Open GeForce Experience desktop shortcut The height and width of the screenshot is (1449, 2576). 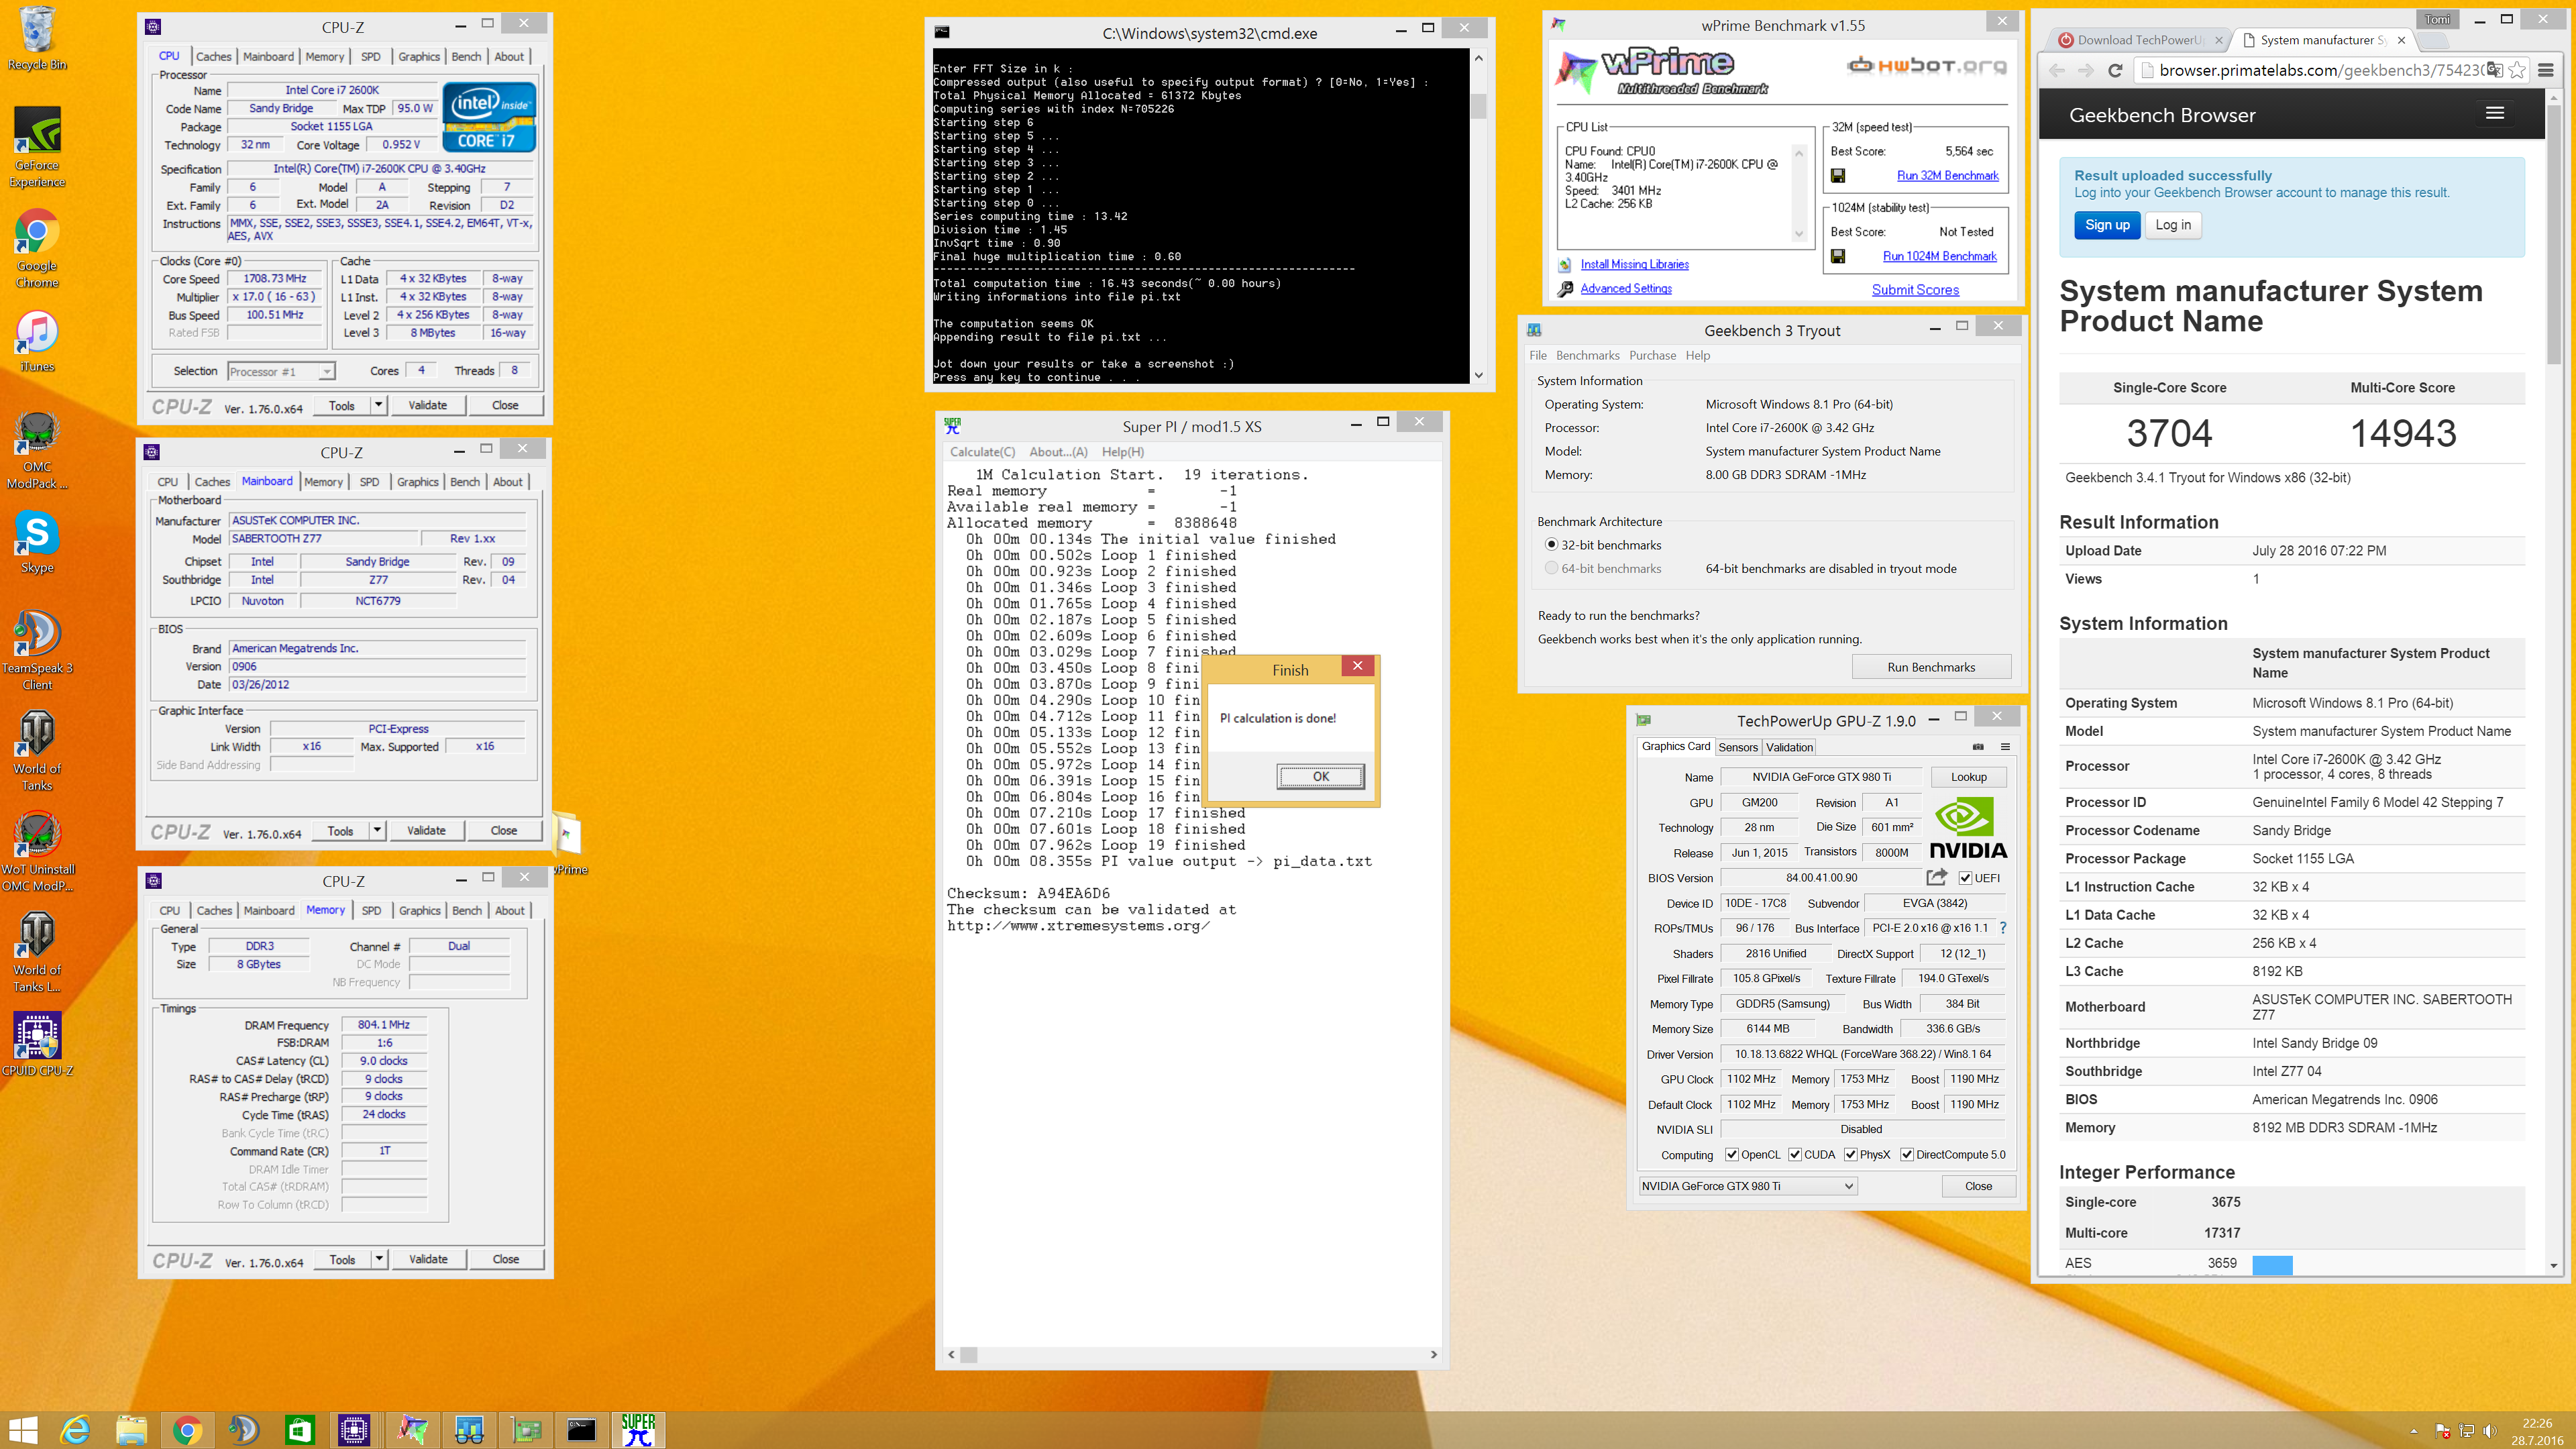(x=37, y=146)
